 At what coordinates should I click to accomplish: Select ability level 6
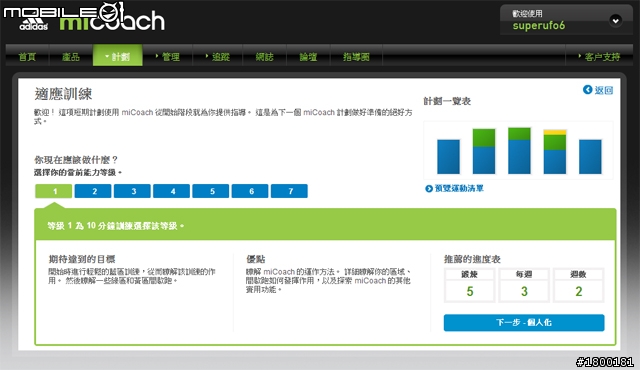(x=250, y=191)
